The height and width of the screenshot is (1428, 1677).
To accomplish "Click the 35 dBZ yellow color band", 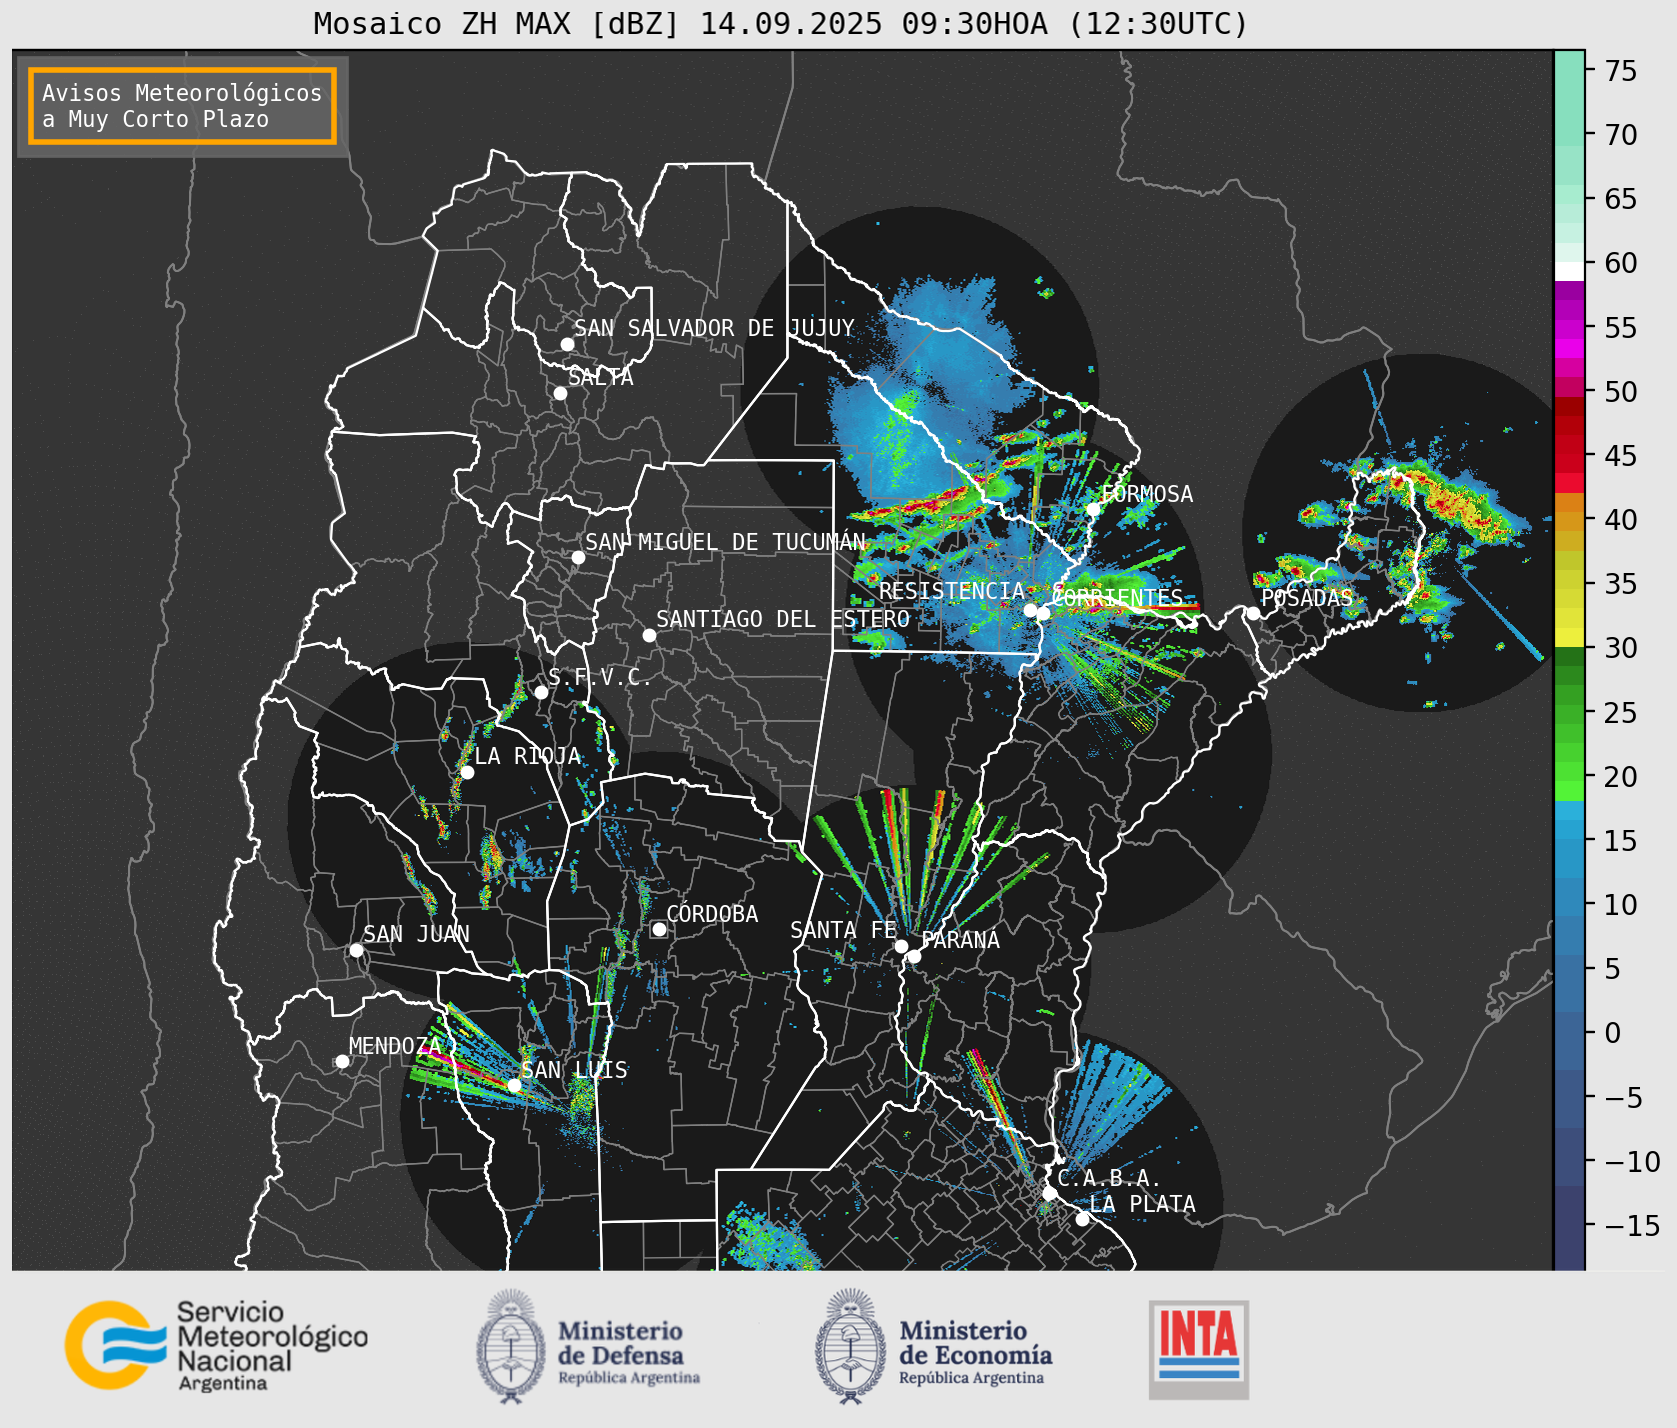I will coord(1569,579).
